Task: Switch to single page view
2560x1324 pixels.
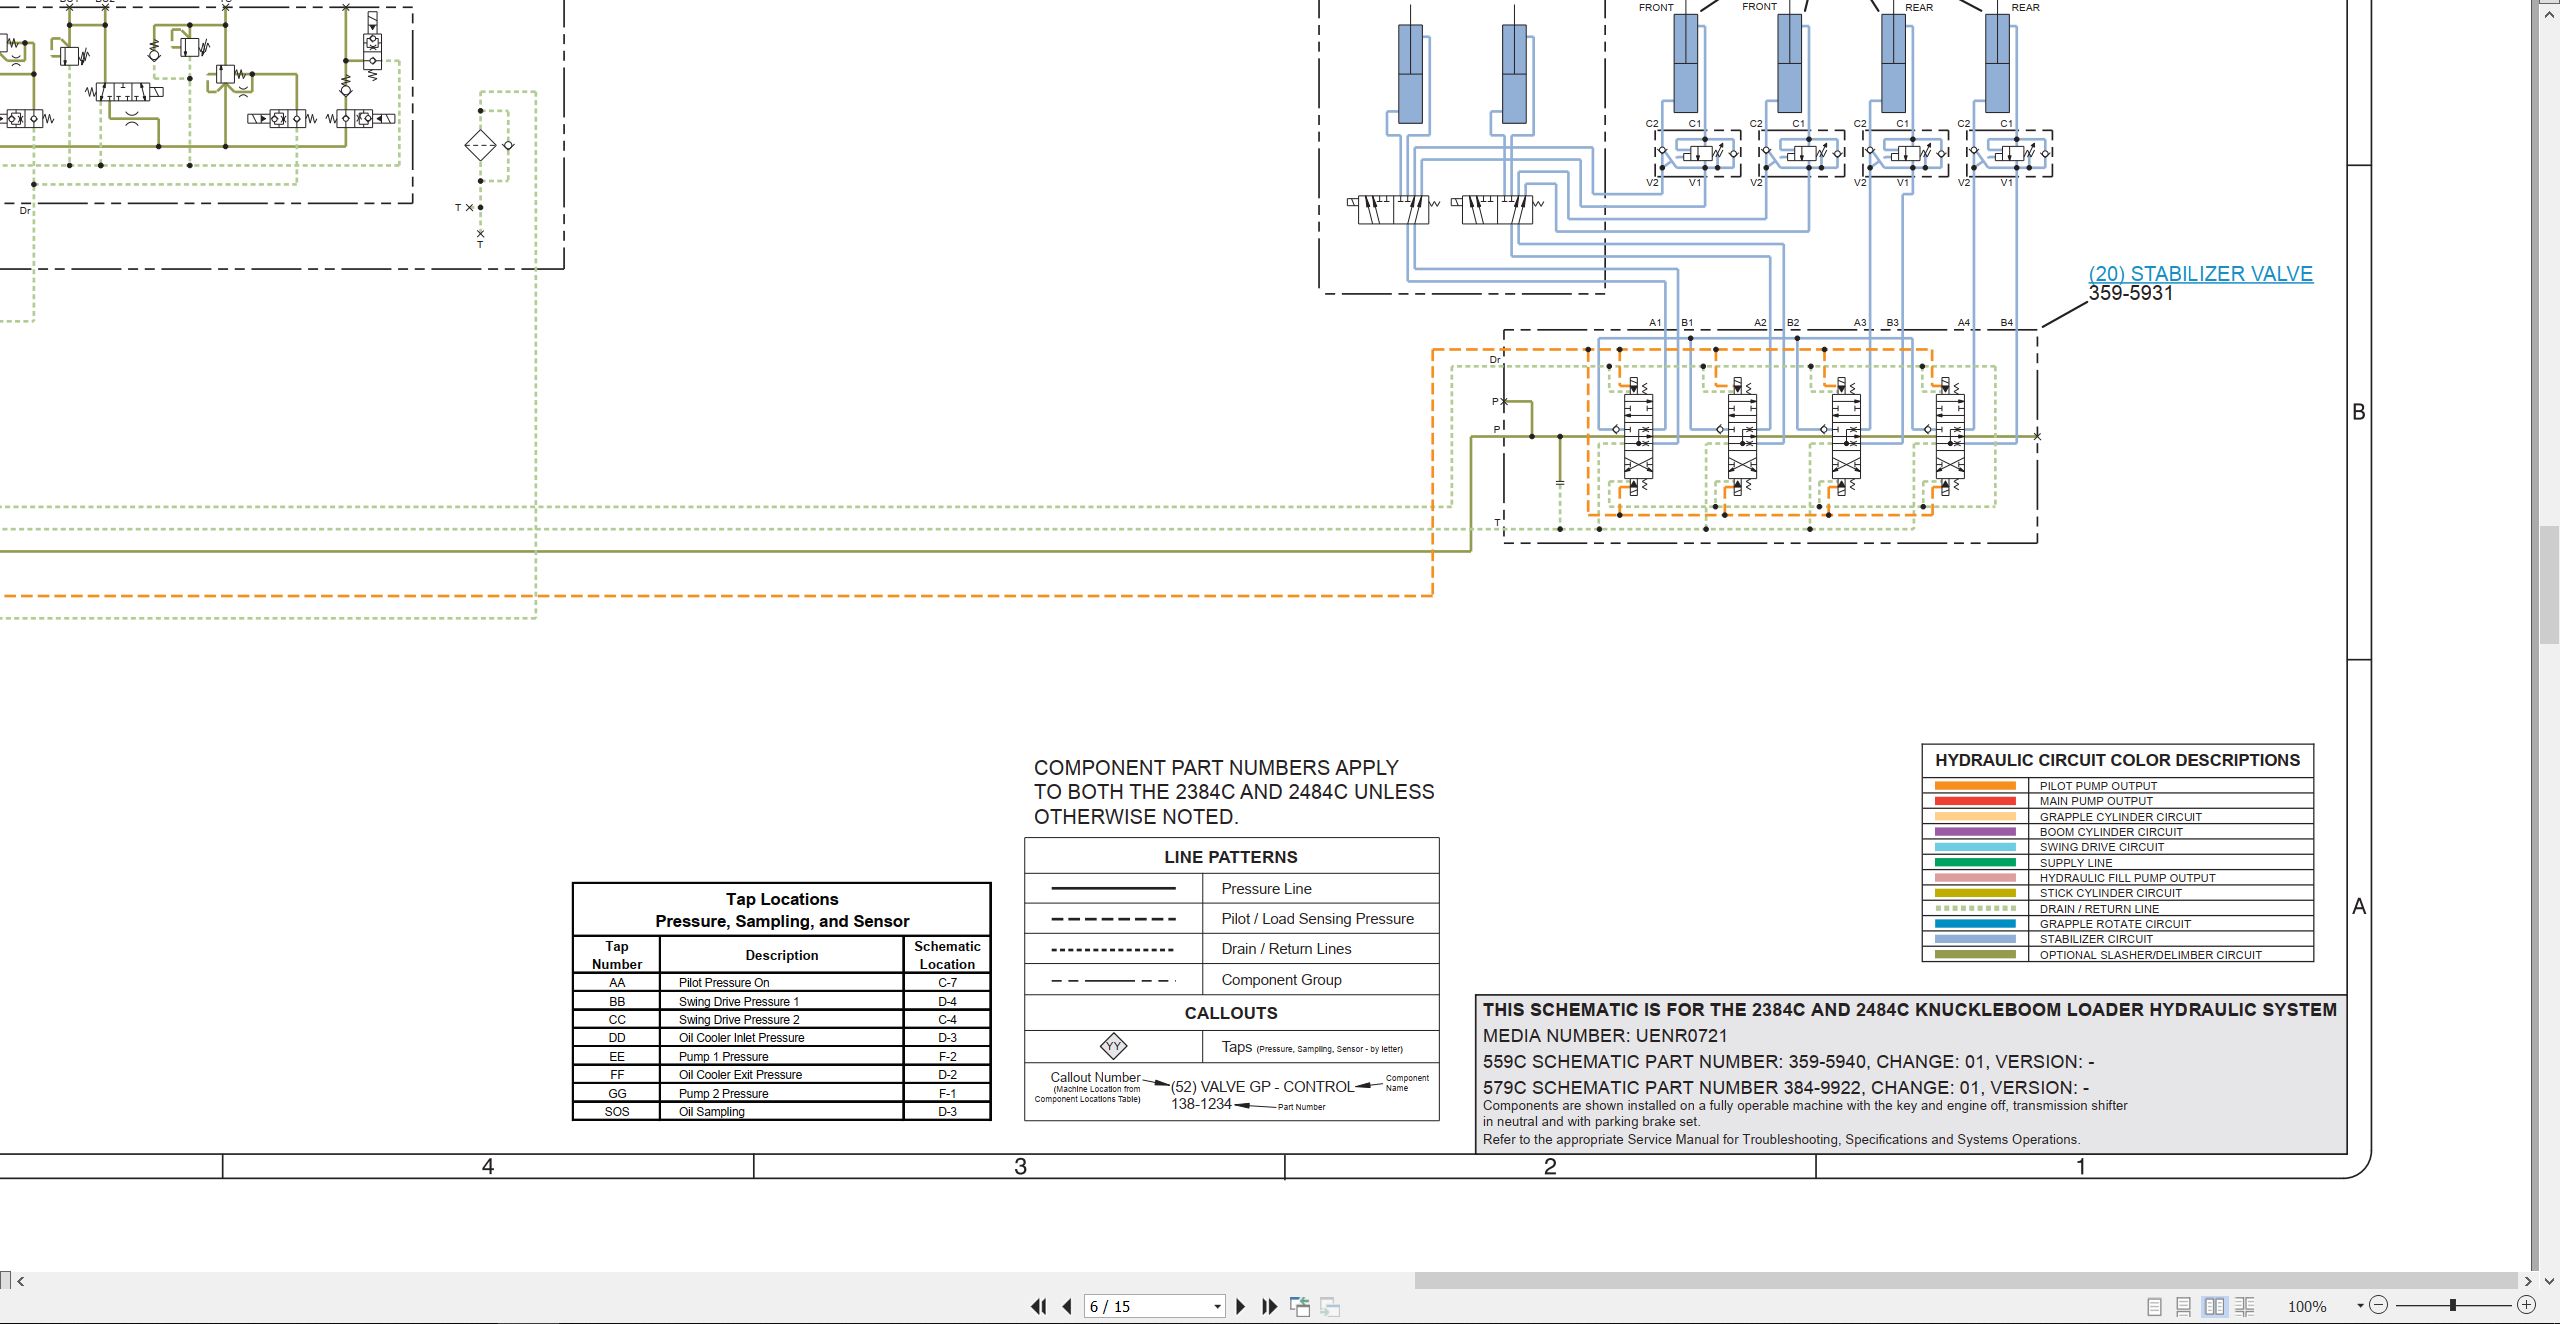Action: pos(2154,1306)
